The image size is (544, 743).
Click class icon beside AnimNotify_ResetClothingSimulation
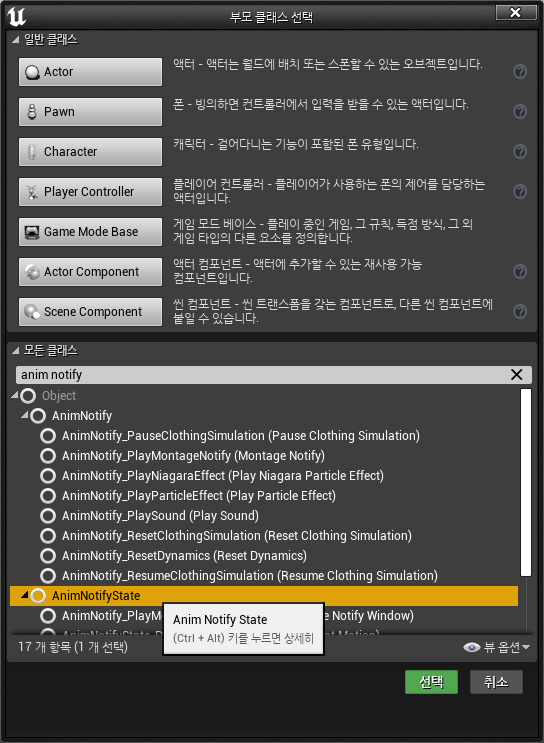point(48,535)
